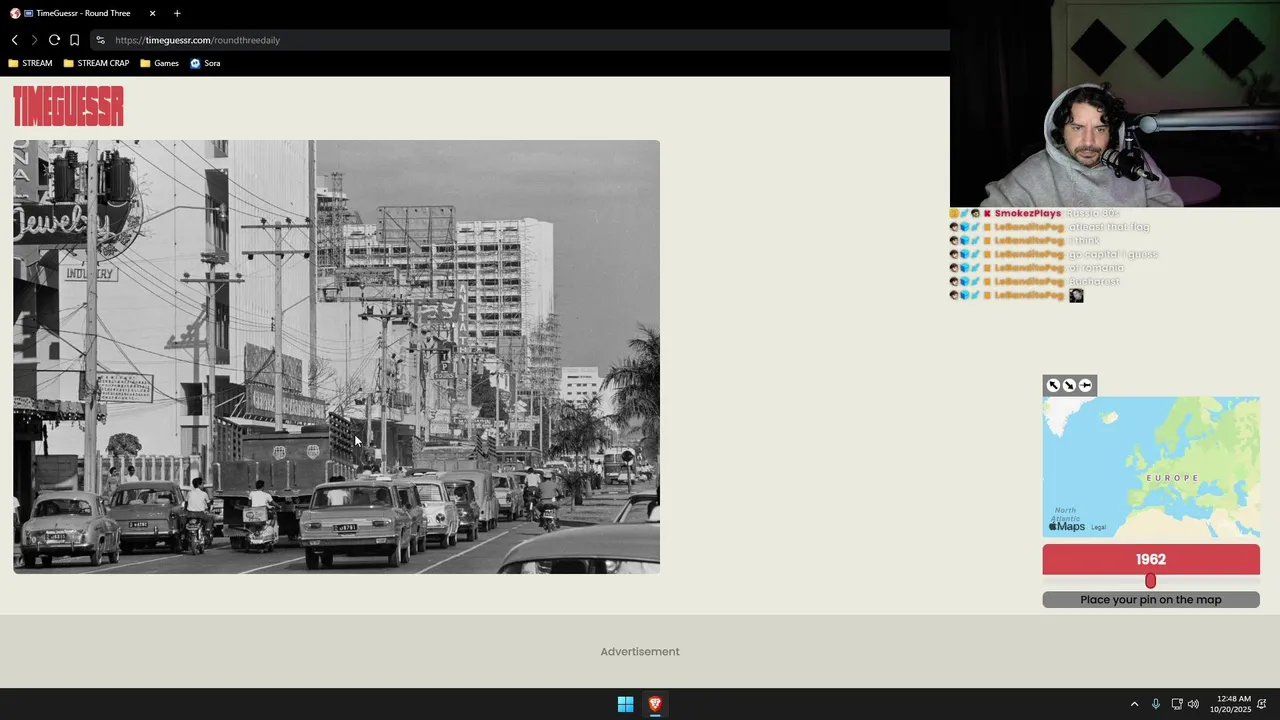Pin the map size with the pin icon
1280x720 pixels.
point(1085,385)
